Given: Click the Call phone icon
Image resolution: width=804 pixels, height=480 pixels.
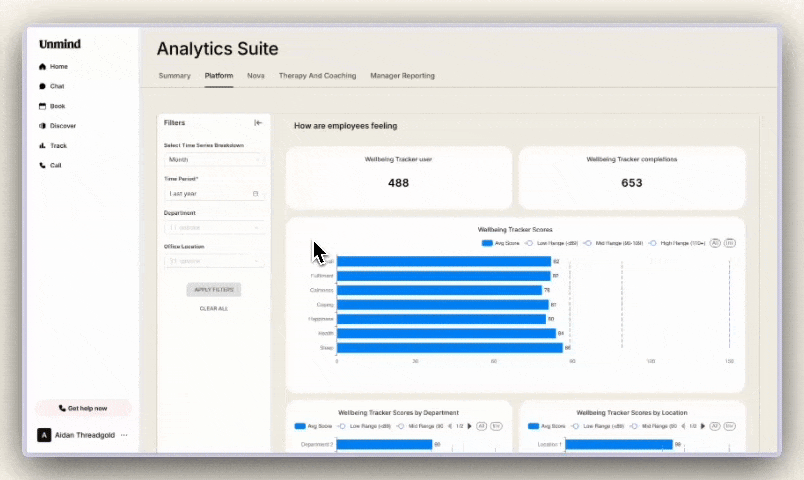Looking at the screenshot, I should click(42, 165).
